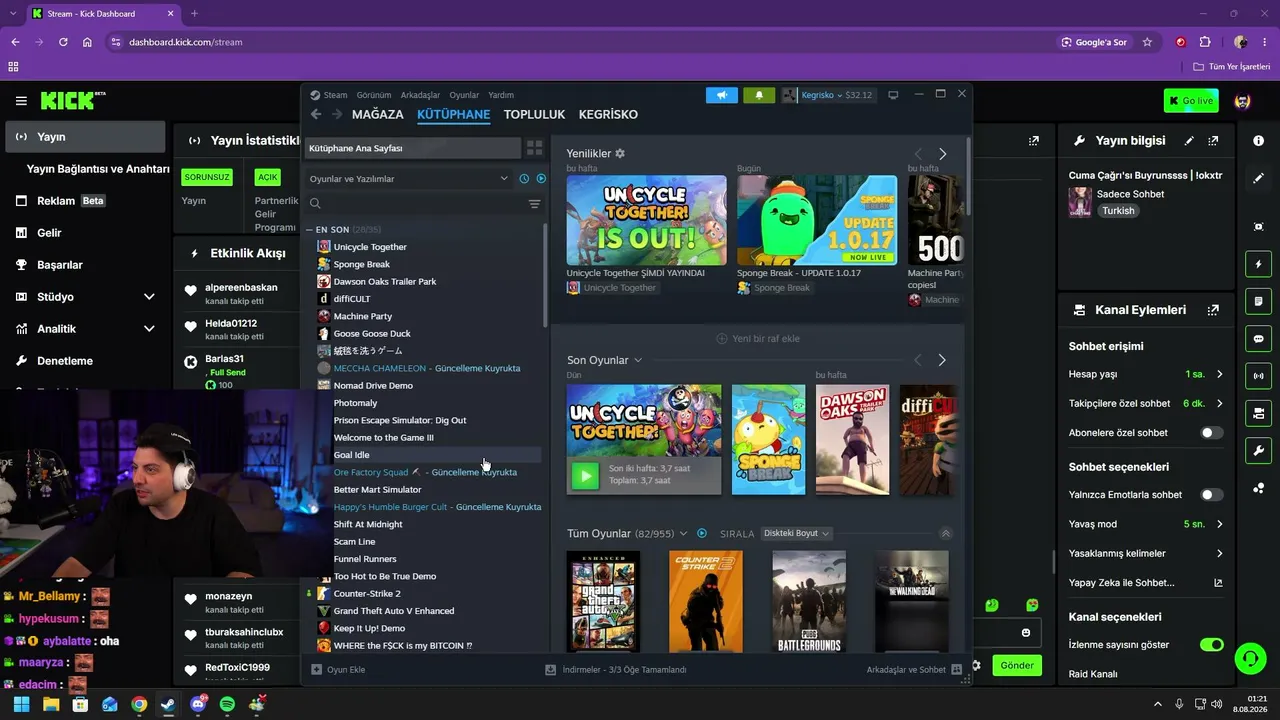Screen dimensions: 1280x720
Task: Click the recent-activity clock filter in Steam library
Action: [524, 179]
